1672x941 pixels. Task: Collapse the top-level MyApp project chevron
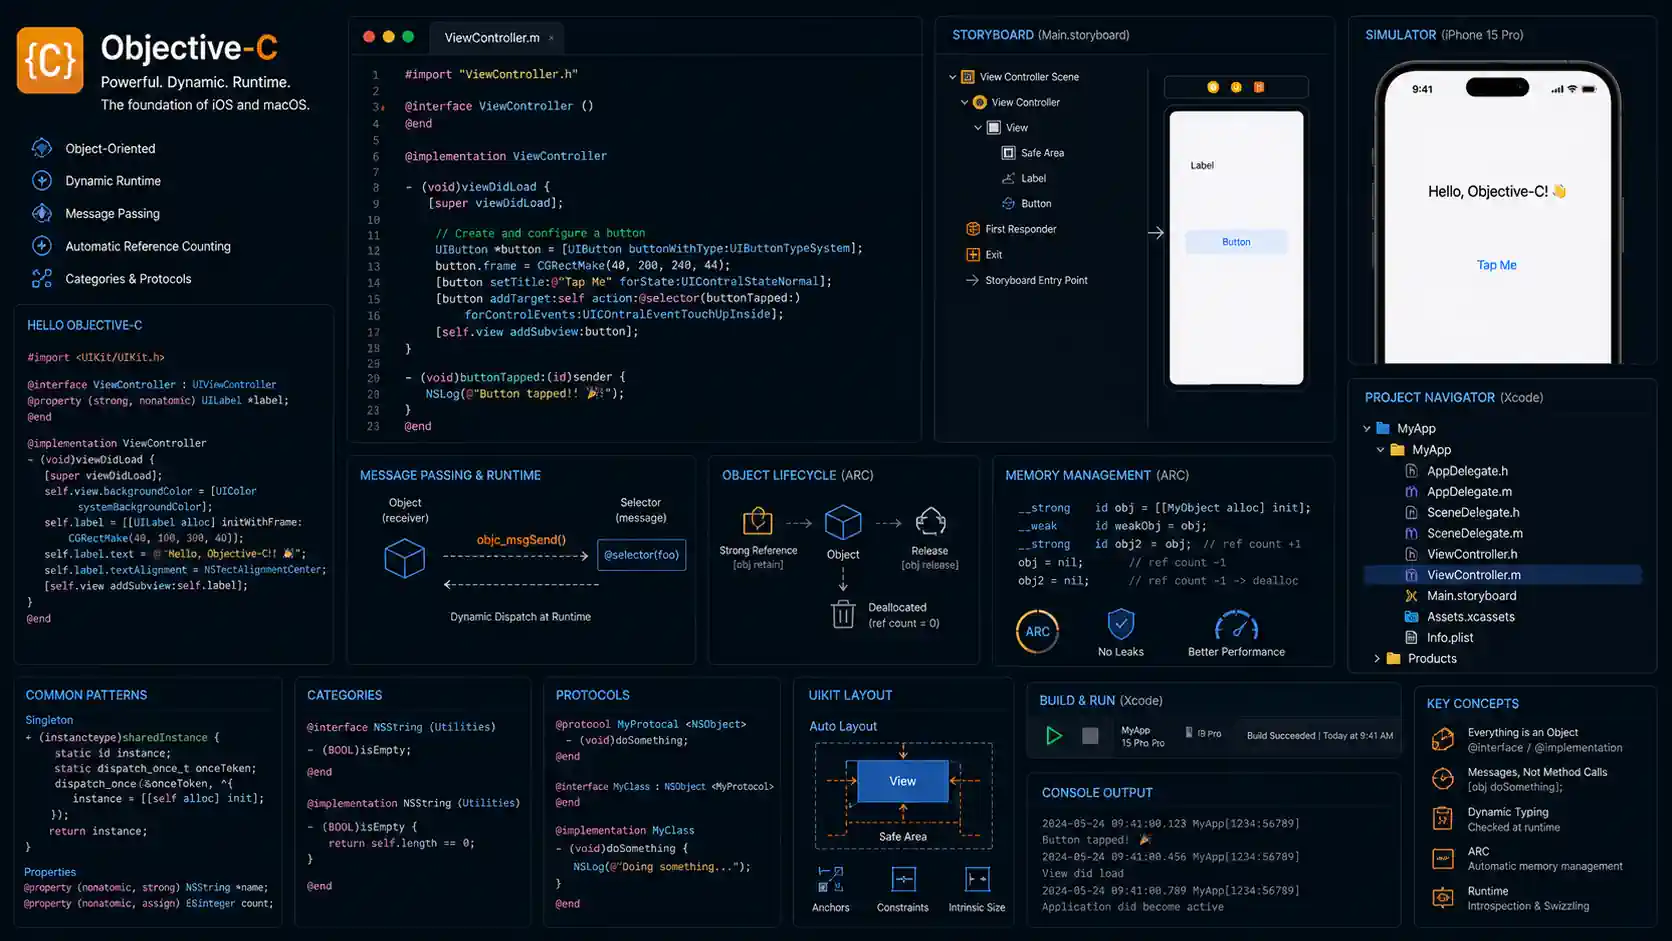tap(1367, 429)
